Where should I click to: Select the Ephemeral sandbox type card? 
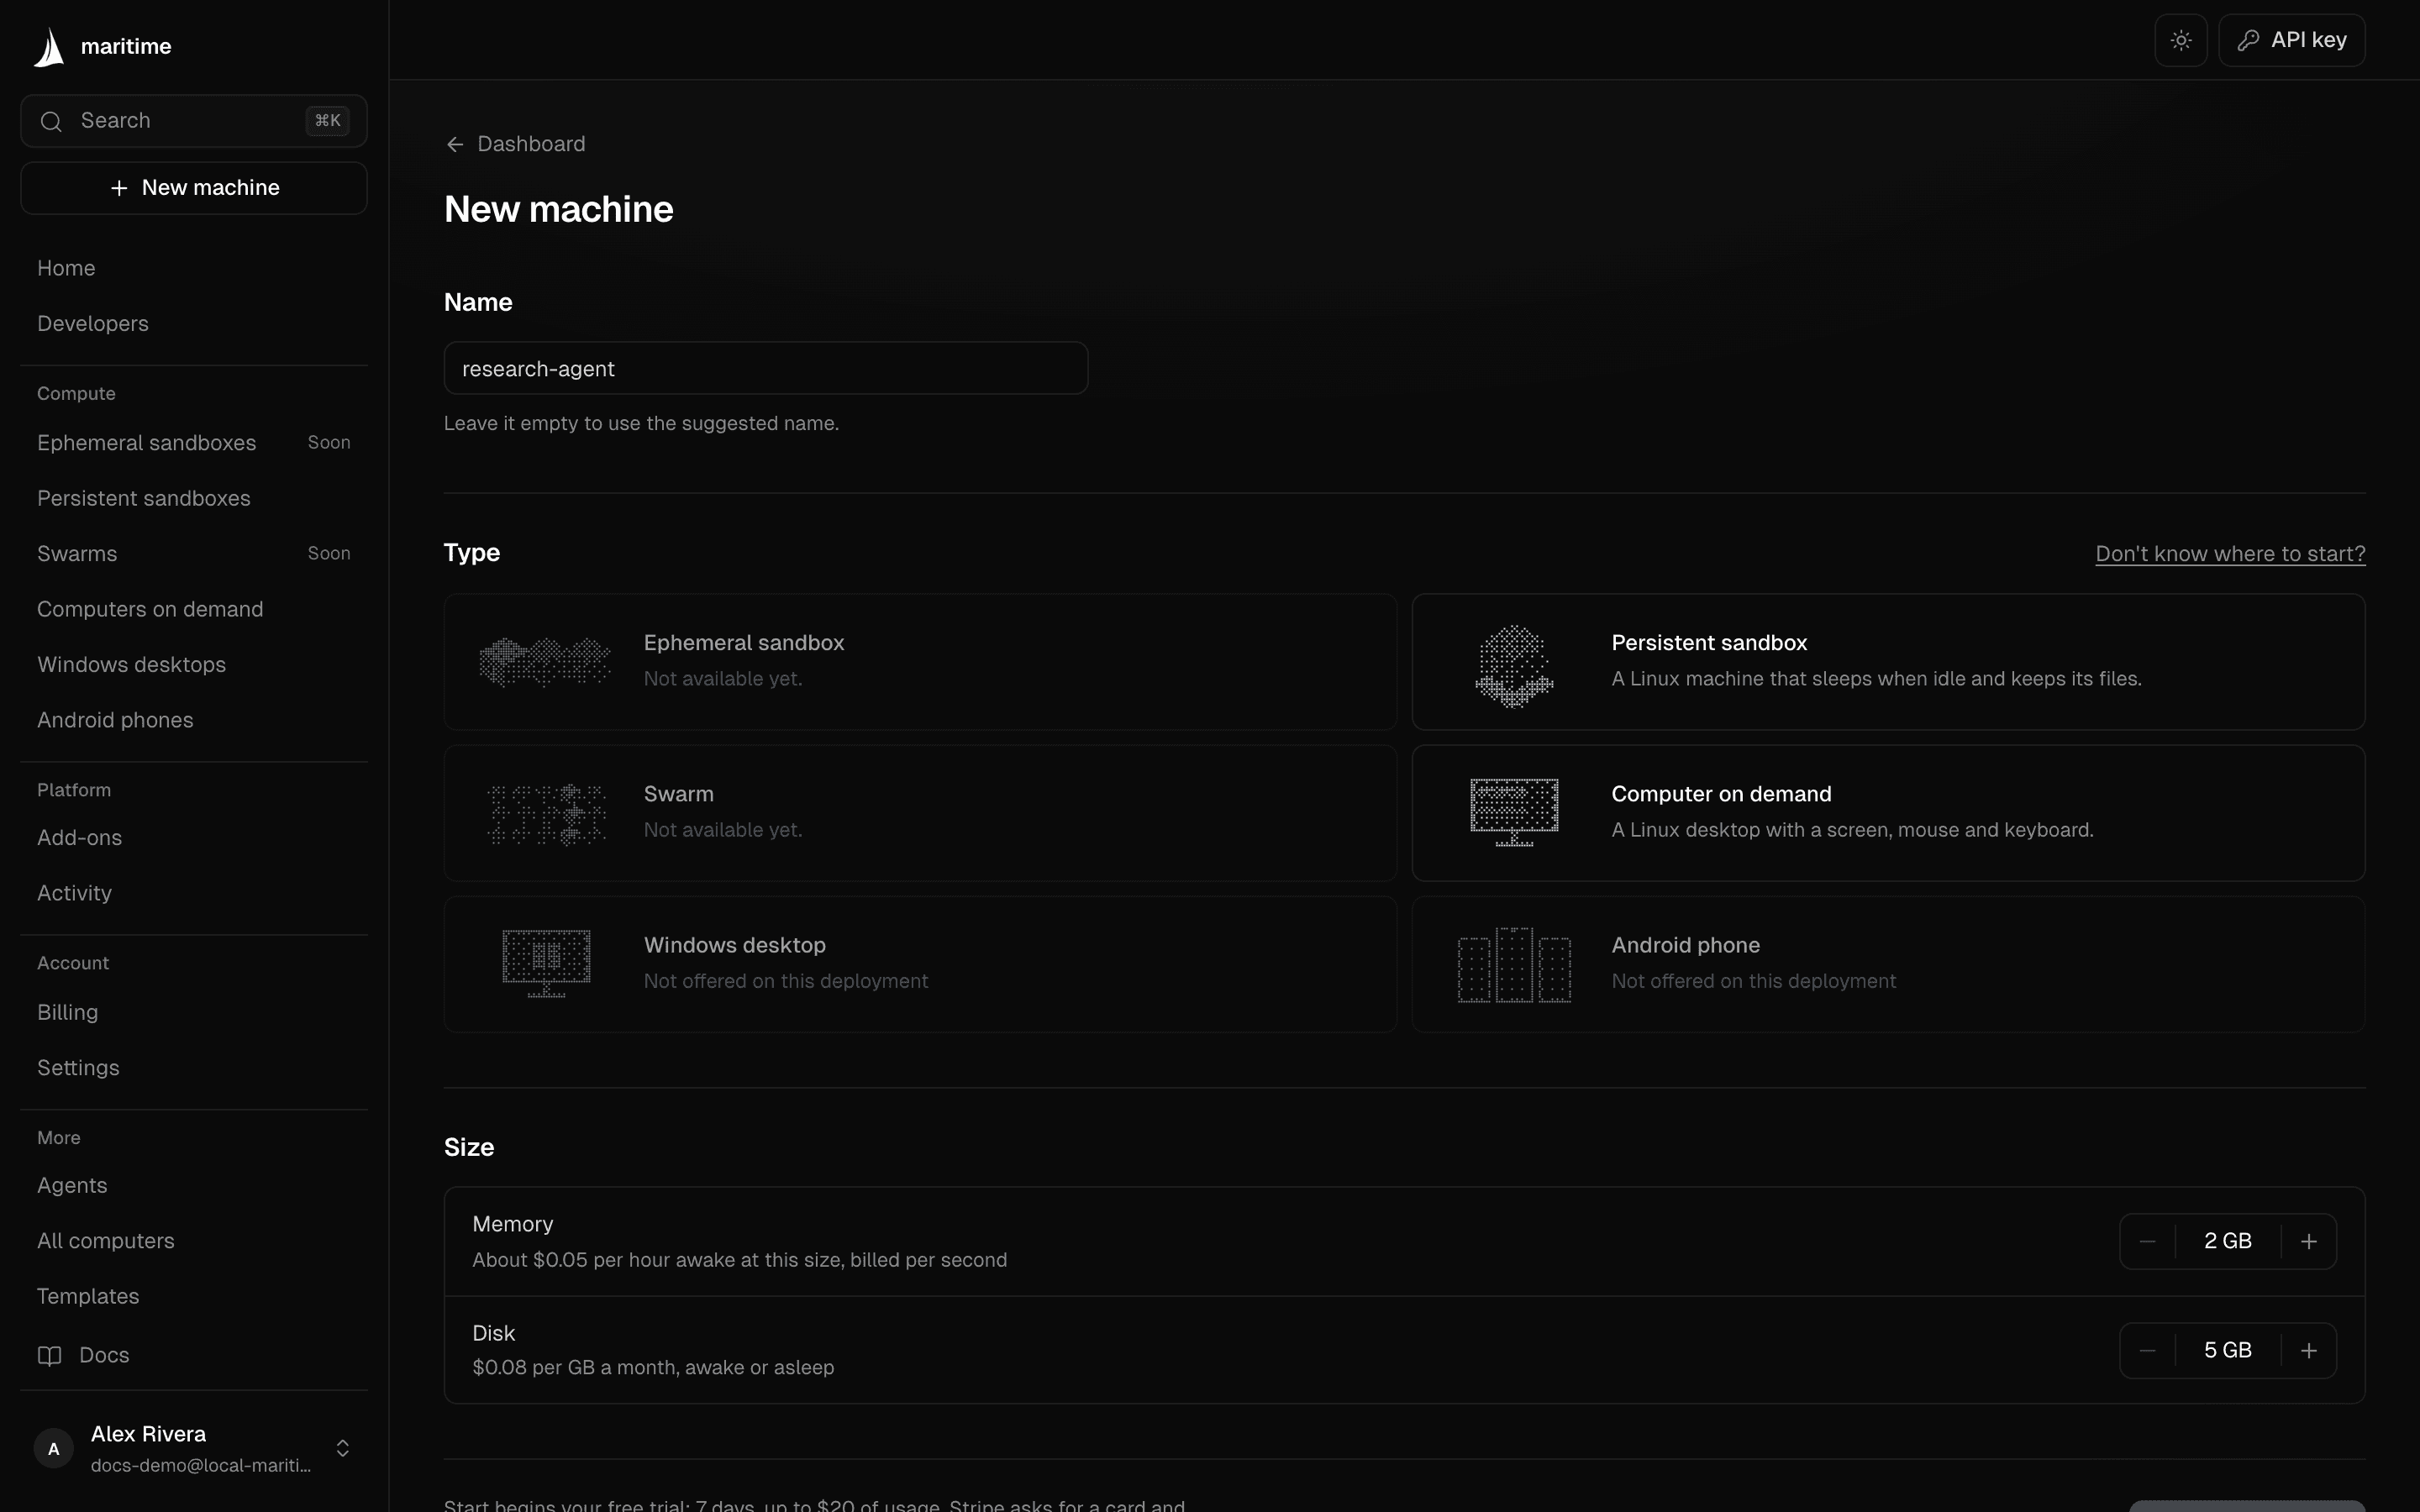point(920,662)
